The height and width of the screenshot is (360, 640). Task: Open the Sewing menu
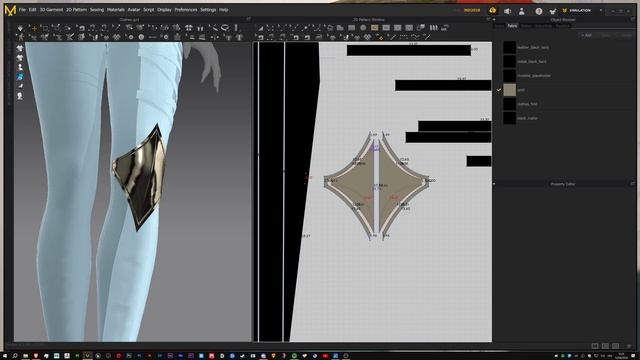(97, 10)
